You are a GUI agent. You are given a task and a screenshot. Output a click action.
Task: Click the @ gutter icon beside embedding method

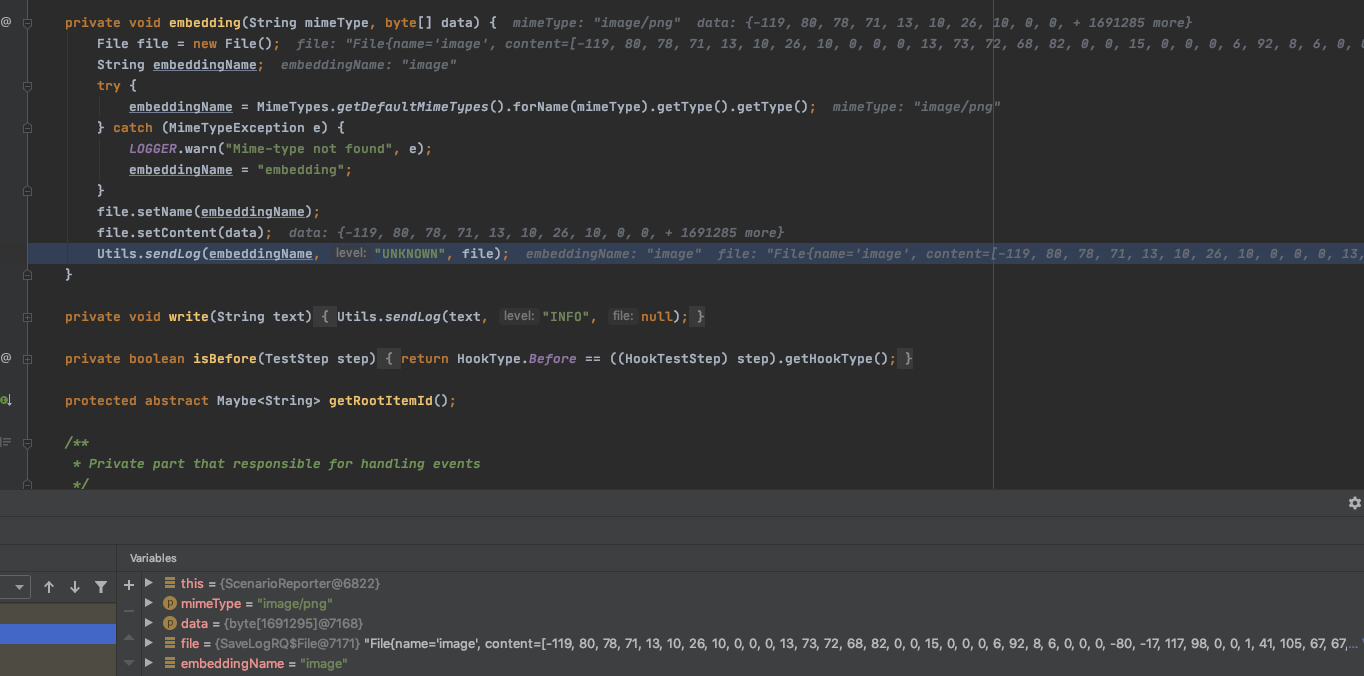pos(6,22)
